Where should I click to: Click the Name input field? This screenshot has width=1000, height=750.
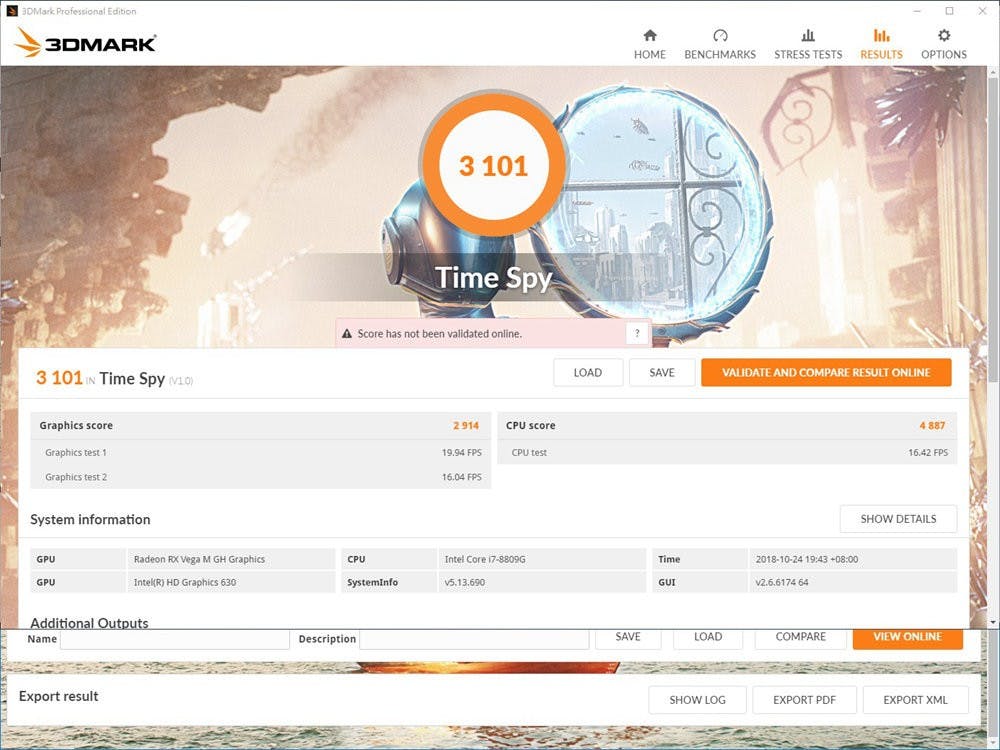click(175, 639)
